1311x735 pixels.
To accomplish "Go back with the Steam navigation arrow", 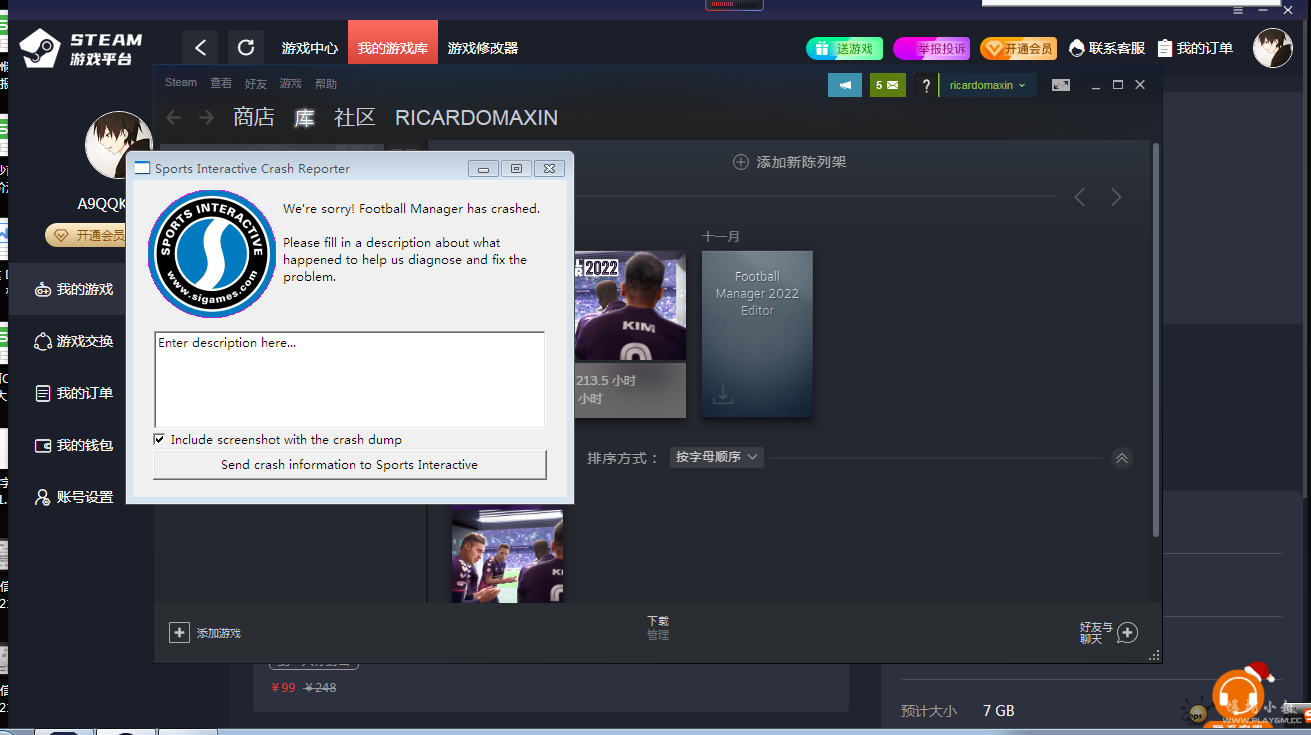I will [174, 118].
